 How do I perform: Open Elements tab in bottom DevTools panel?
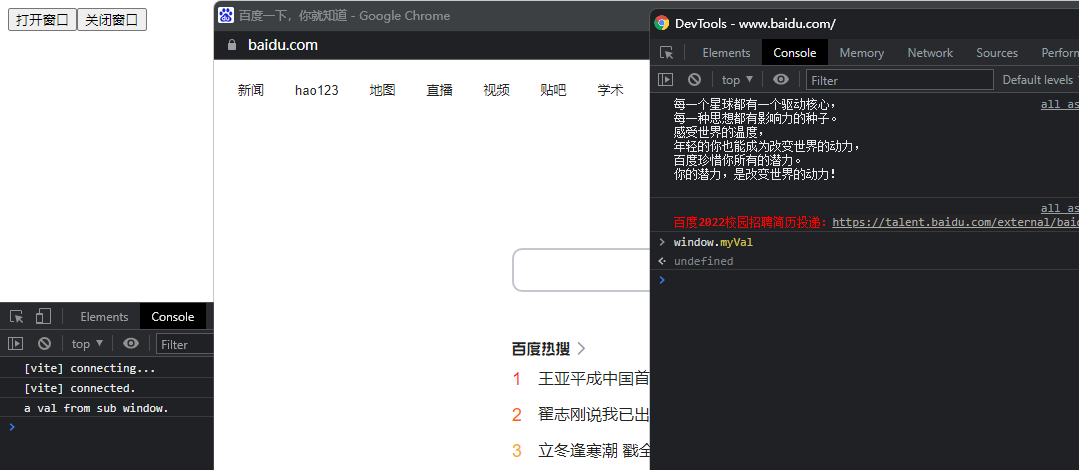[x=104, y=317]
